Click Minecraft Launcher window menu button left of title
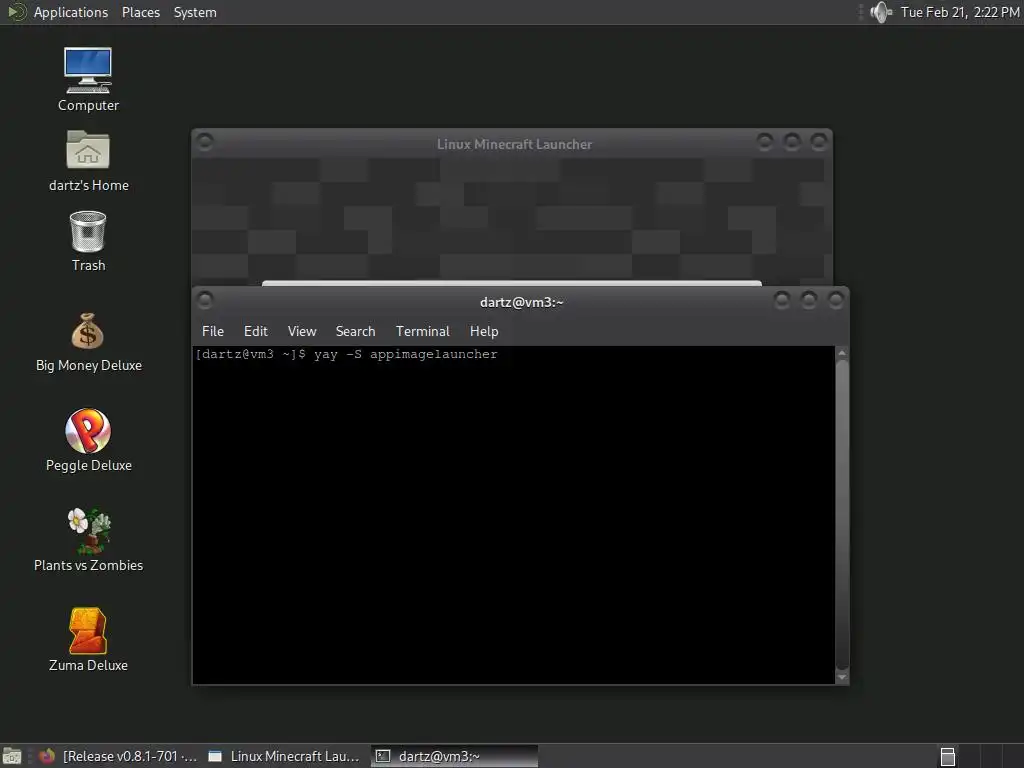This screenshot has height=768, width=1024. click(x=205, y=142)
